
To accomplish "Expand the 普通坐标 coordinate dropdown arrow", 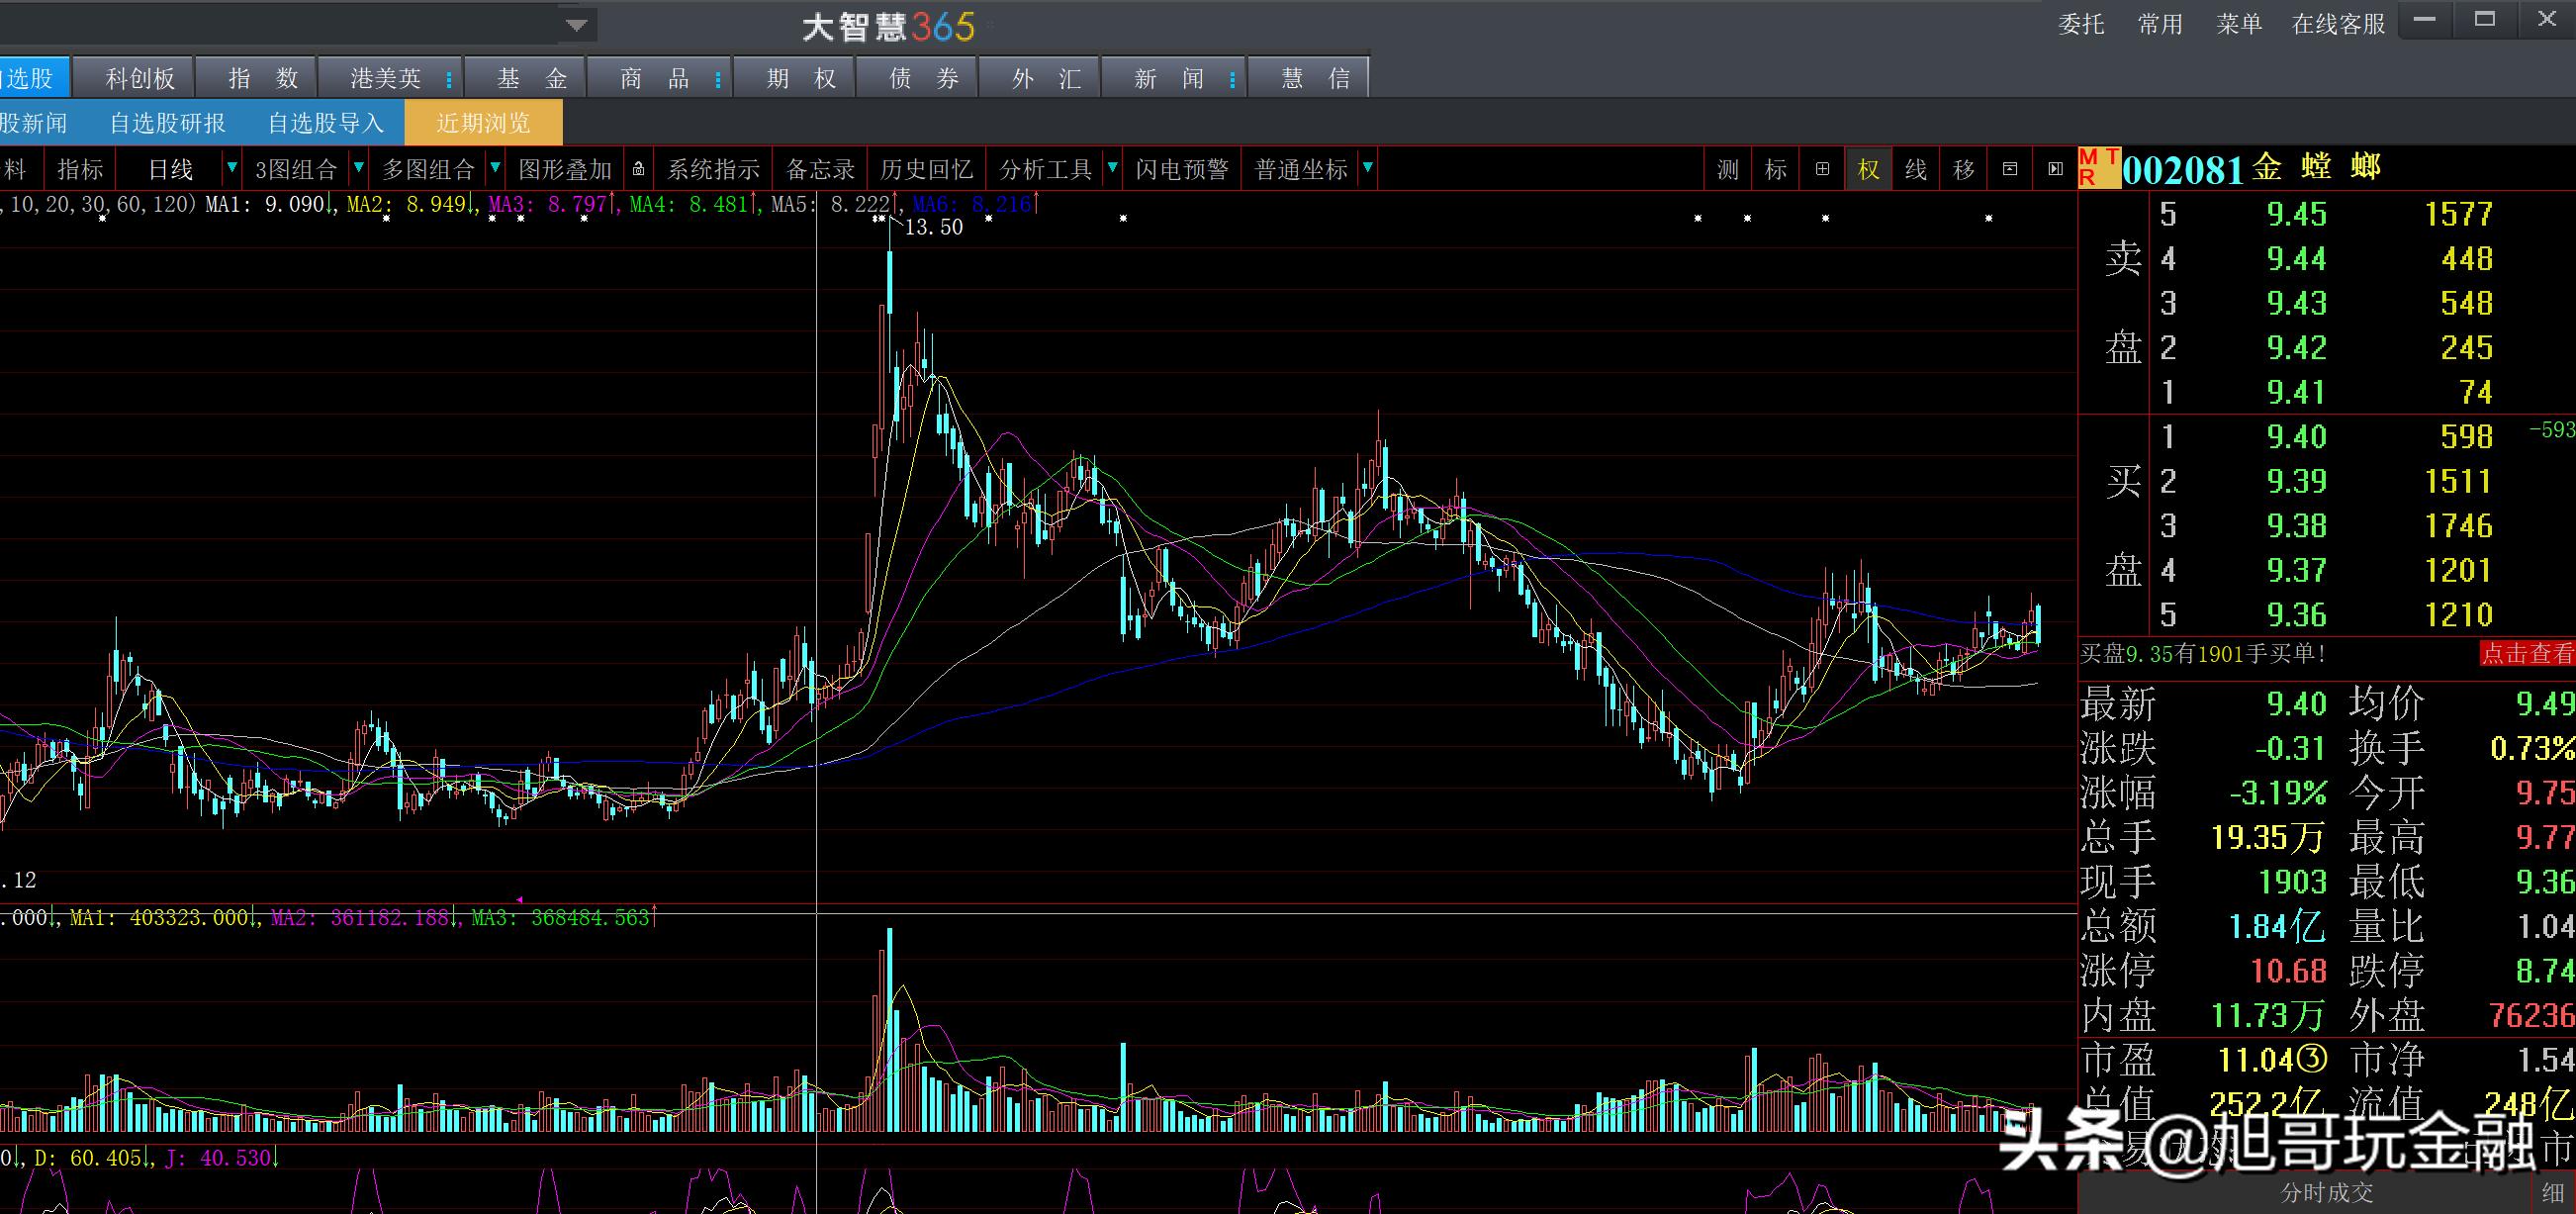I will (1367, 169).
